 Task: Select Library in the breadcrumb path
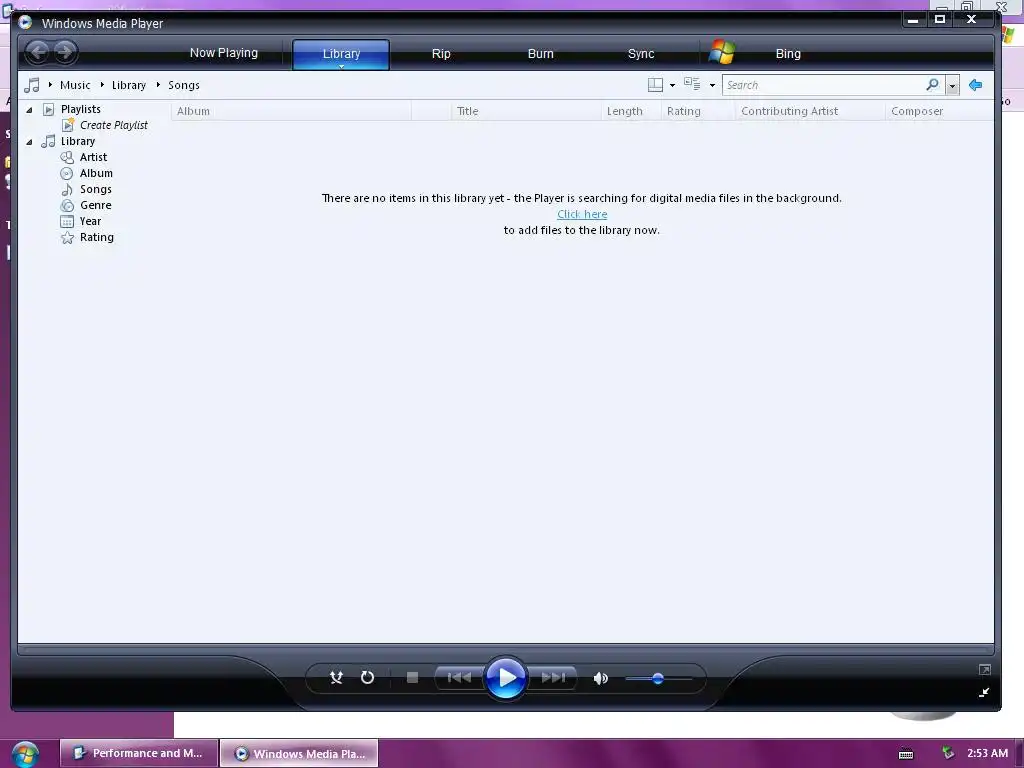(x=129, y=85)
